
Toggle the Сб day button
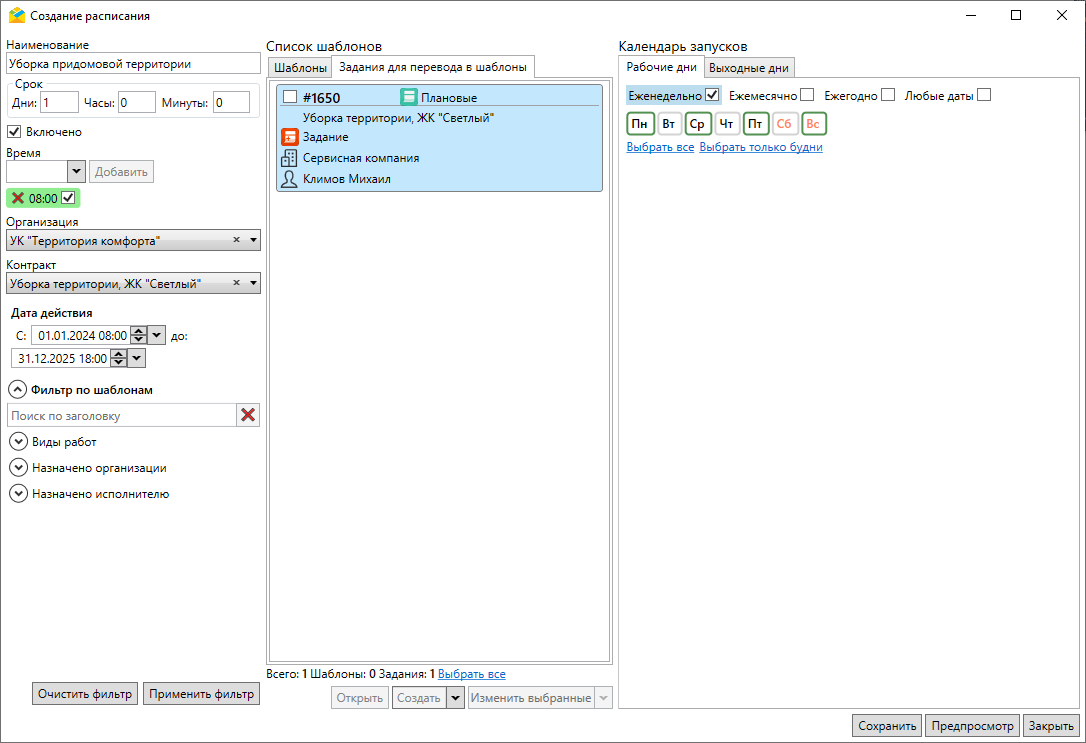coord(784,124)
